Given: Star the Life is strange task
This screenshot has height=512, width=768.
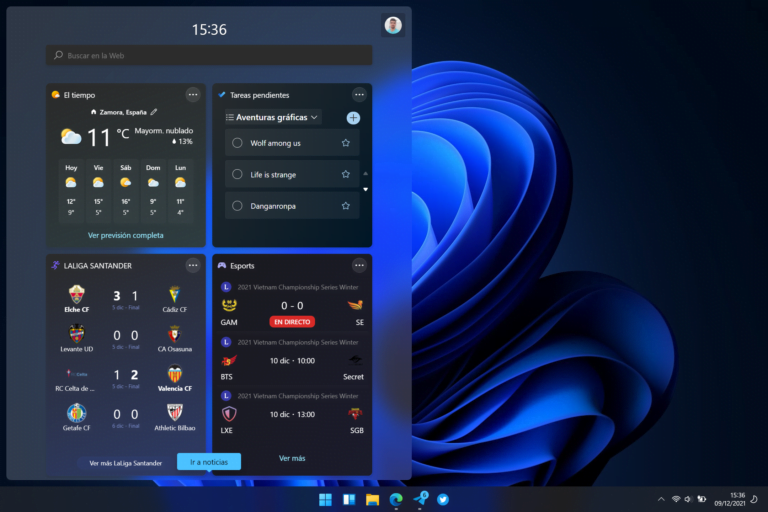Looking at the screenshot, I should tap(346, 174).
